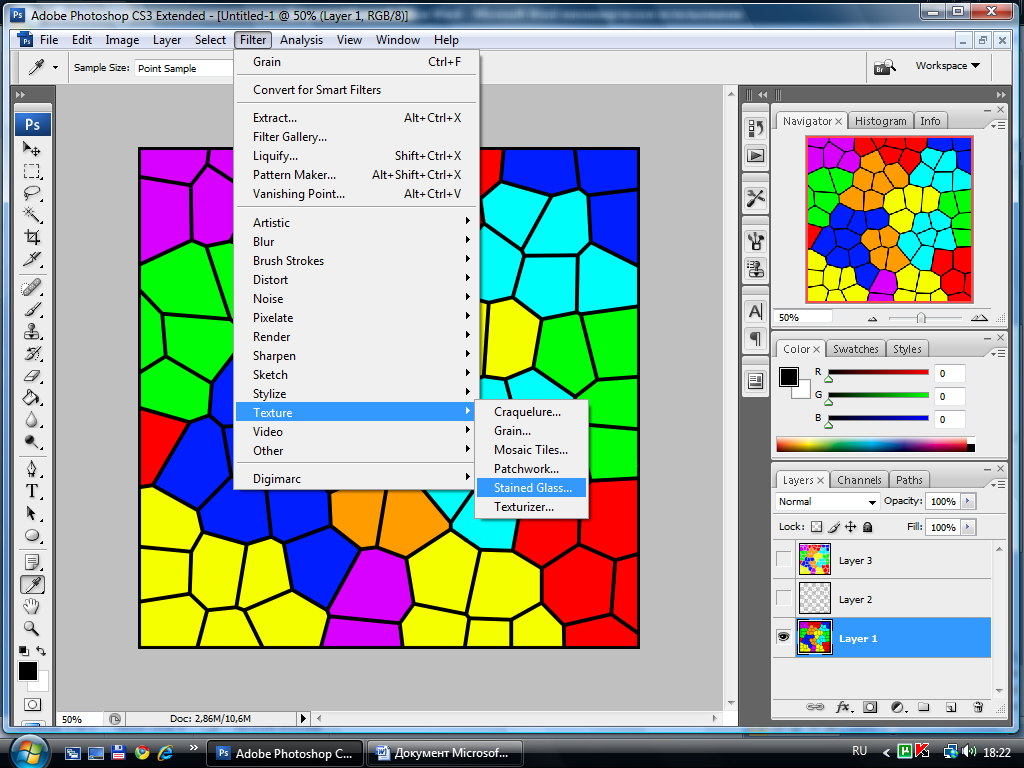Select the Type tool
1024x768 pixels.
tap(32, 491)
